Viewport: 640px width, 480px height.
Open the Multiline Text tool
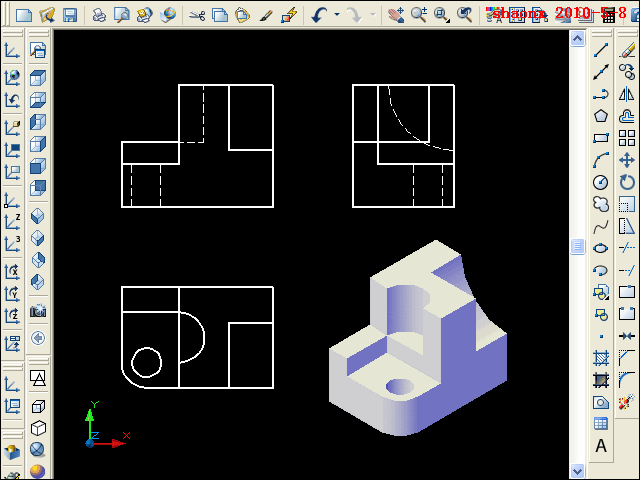[601, 446]
